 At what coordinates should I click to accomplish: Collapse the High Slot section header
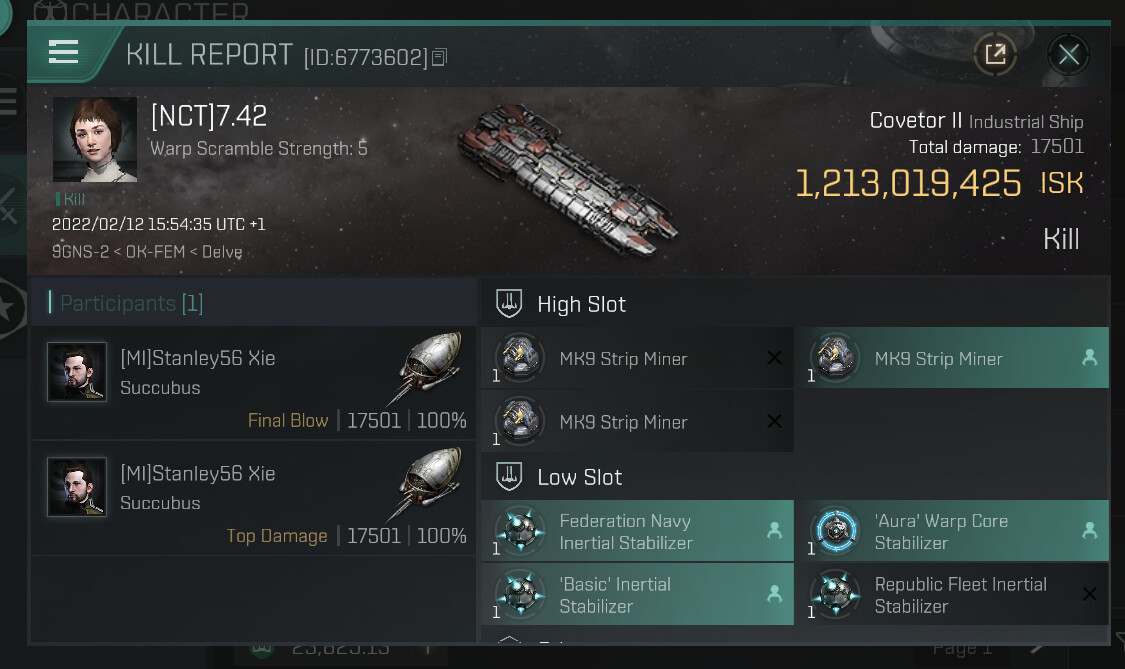pos(581,304)
